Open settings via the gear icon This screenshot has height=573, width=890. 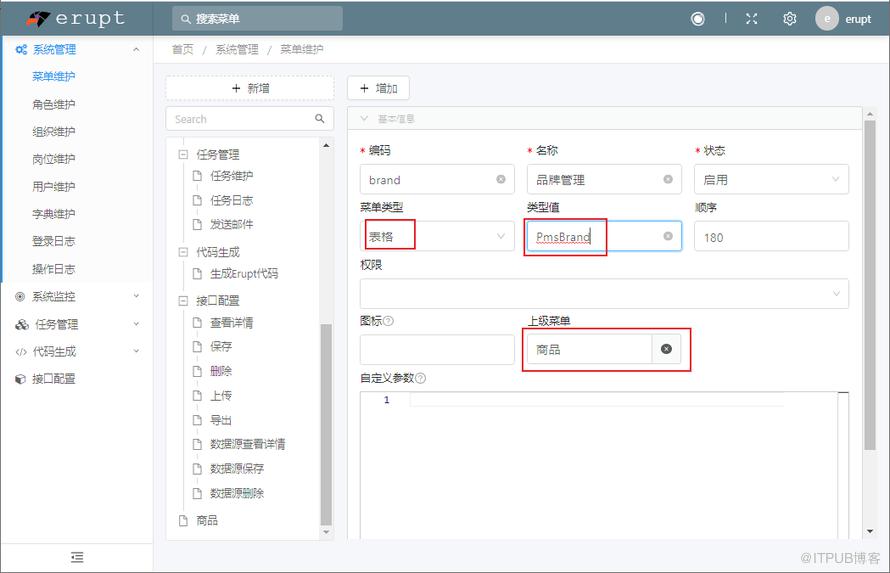(790, 19)
